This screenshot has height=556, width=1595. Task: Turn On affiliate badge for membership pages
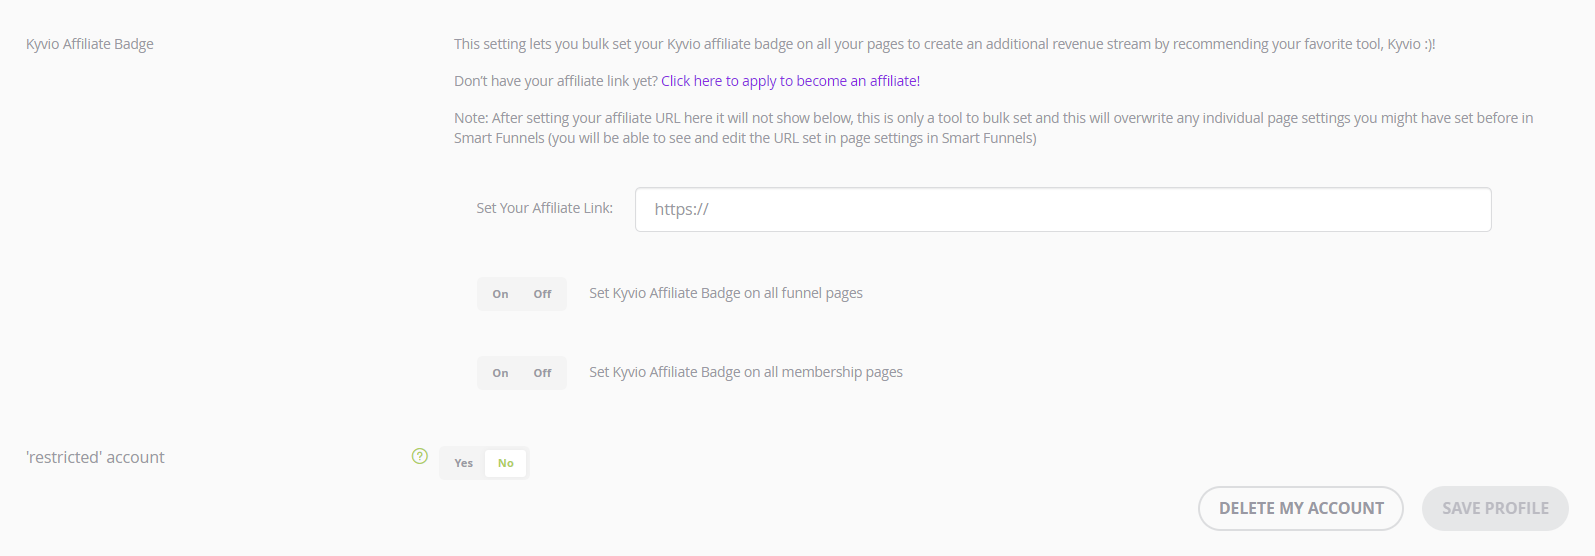(x=501, y=373)
